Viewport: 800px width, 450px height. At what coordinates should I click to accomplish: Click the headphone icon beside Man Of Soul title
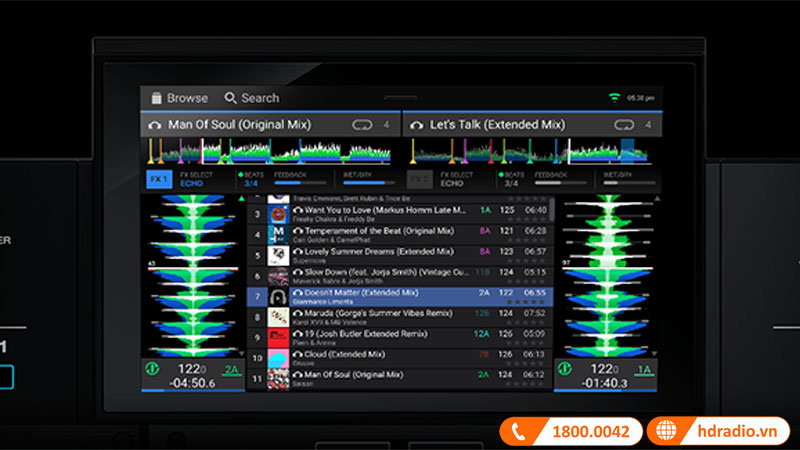(155, 126)
